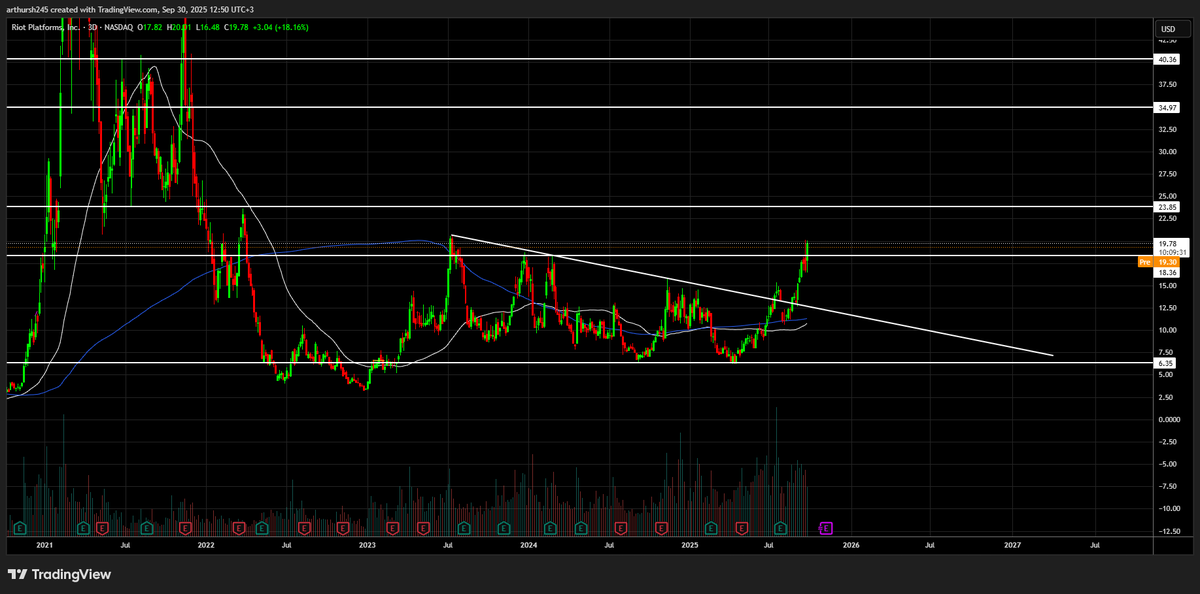This screenshot has height=594, width=1200.
Task: Click the 30.00 price axis tick
Action: (1167, 152)
